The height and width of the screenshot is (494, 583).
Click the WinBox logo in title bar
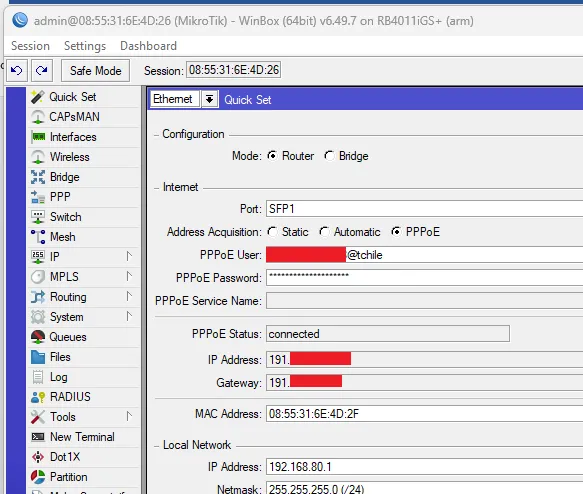pyautogui.click(x=20, y=20)
